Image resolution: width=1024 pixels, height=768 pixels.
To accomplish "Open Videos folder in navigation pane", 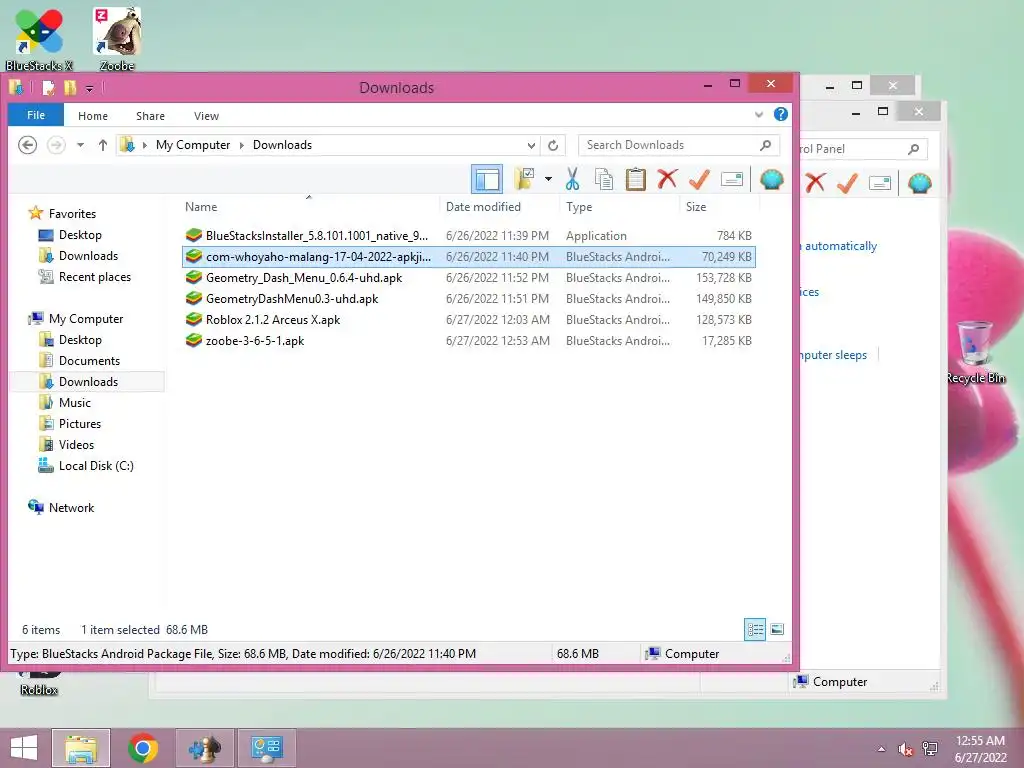I will pyautogui.click(x=66, y=445).
